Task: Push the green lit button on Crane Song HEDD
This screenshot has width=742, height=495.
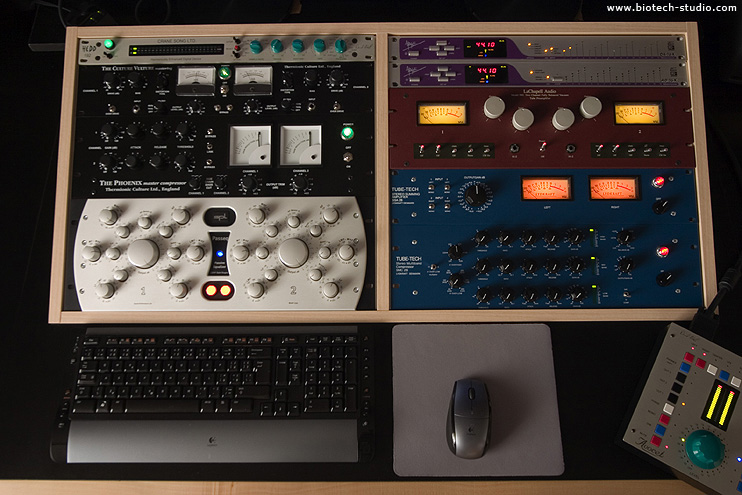Action: 109,44
